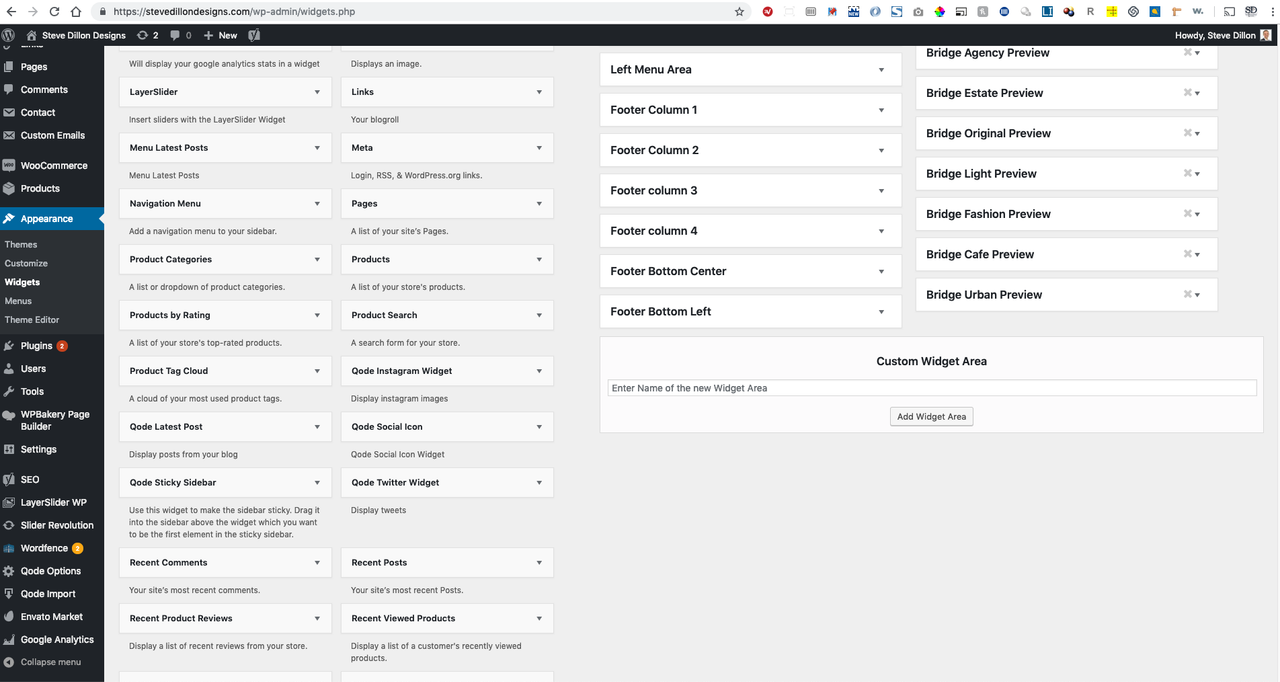Reload the page with the refresh icon
The height and width of the screenshot is (682, 1280).
click(x=52, y=12)
